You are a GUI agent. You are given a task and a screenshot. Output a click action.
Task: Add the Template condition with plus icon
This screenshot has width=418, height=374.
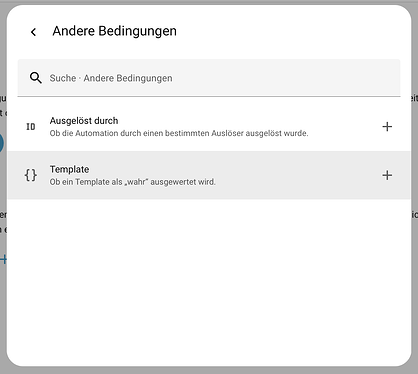pos(387,175)
